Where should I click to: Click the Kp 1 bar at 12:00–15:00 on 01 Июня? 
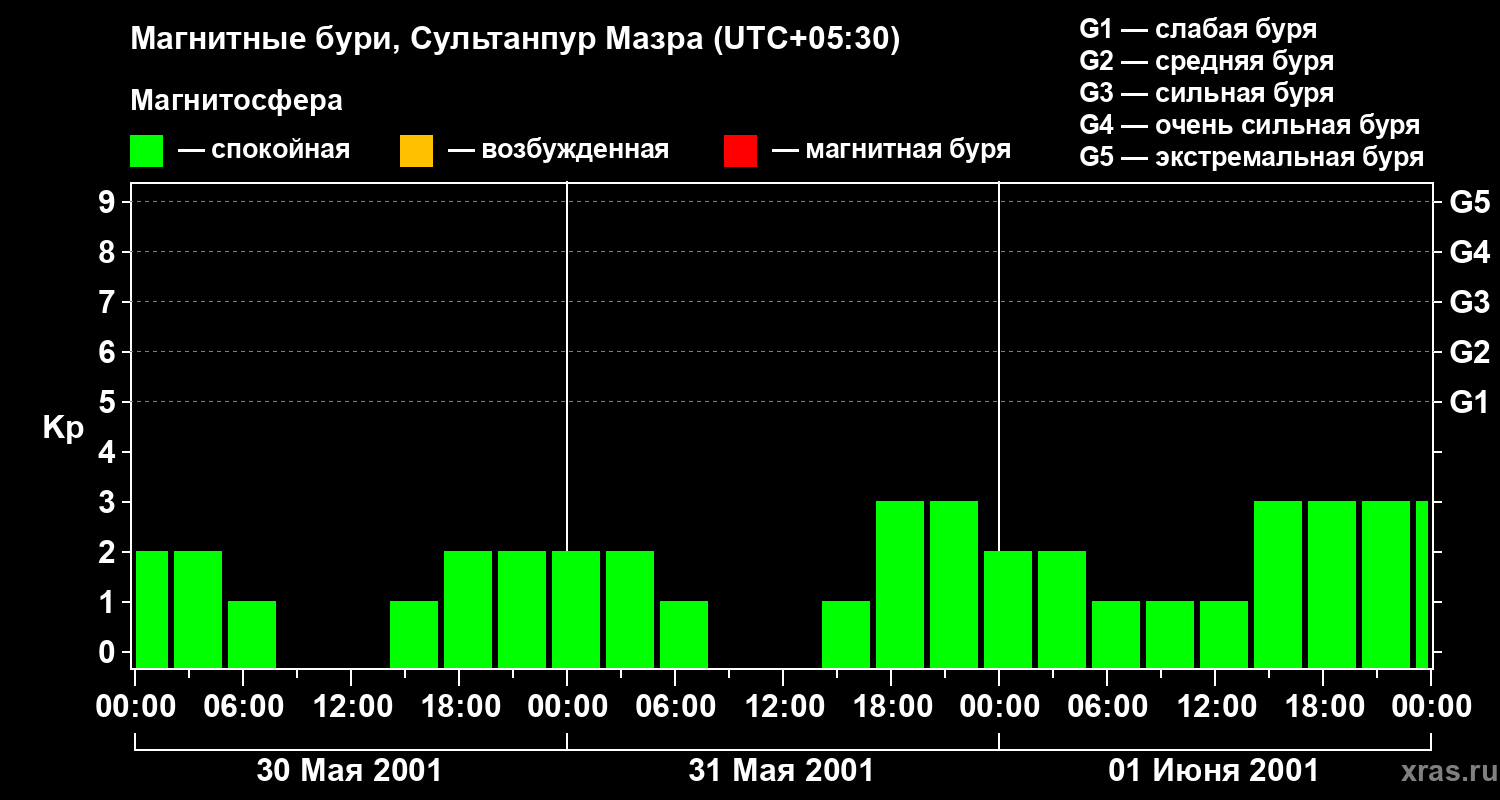pyautogui.click(x=1224, y=634)
